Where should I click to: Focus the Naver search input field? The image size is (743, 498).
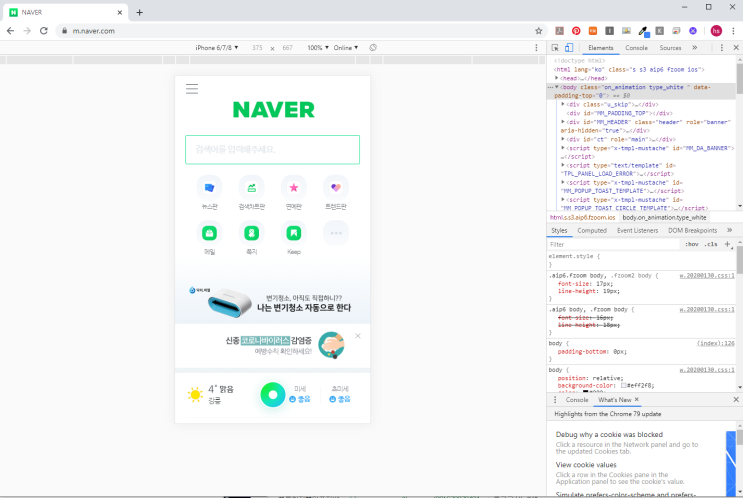click(272, 150)
